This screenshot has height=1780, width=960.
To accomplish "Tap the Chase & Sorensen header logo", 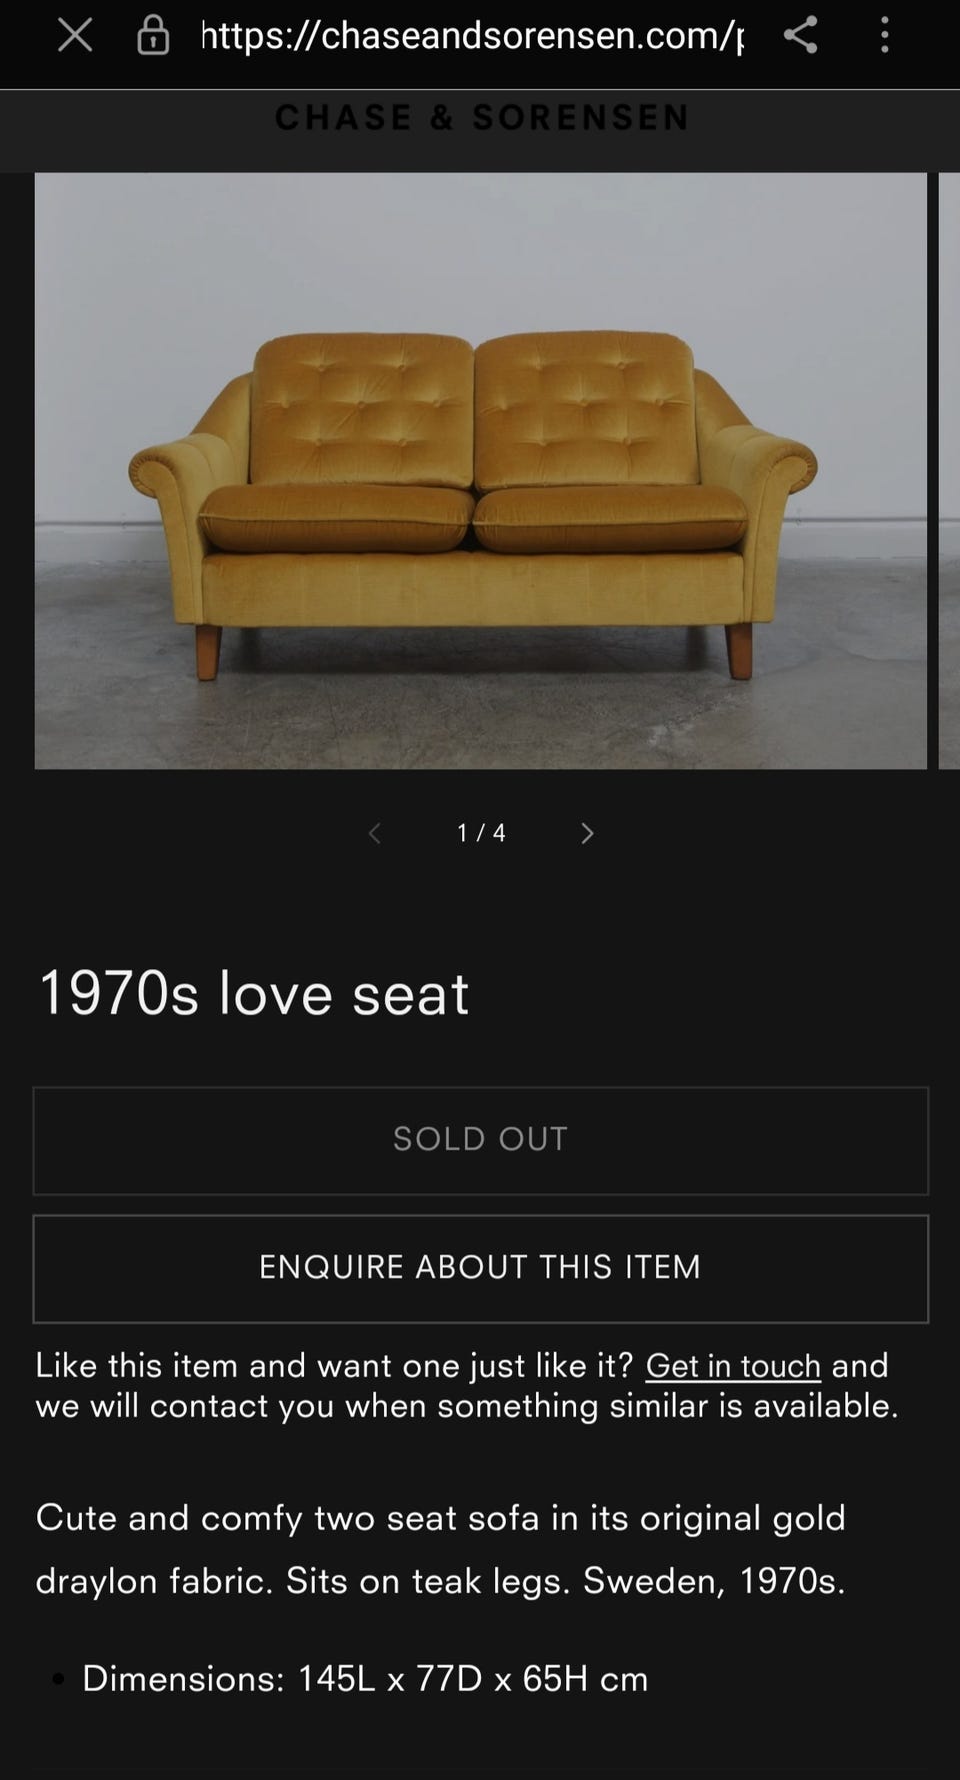I will tap(481, 118).
